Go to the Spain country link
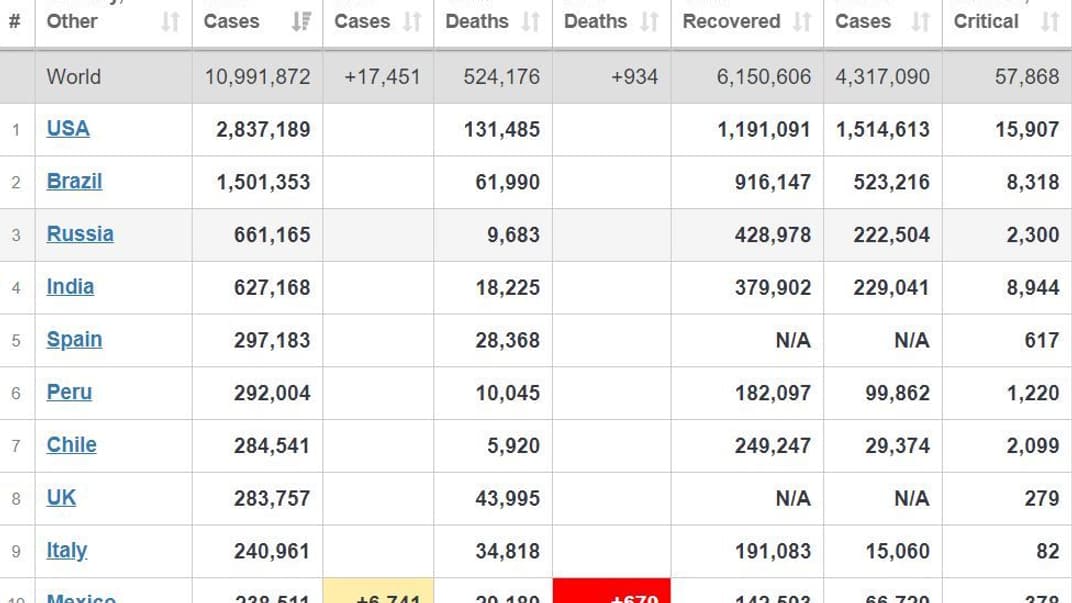 coord(74,339)
